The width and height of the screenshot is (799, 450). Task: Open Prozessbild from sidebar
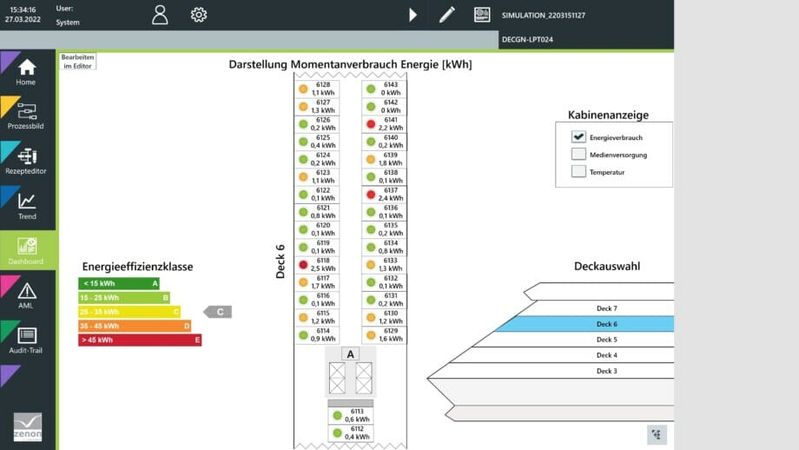[x=26, y=115]
